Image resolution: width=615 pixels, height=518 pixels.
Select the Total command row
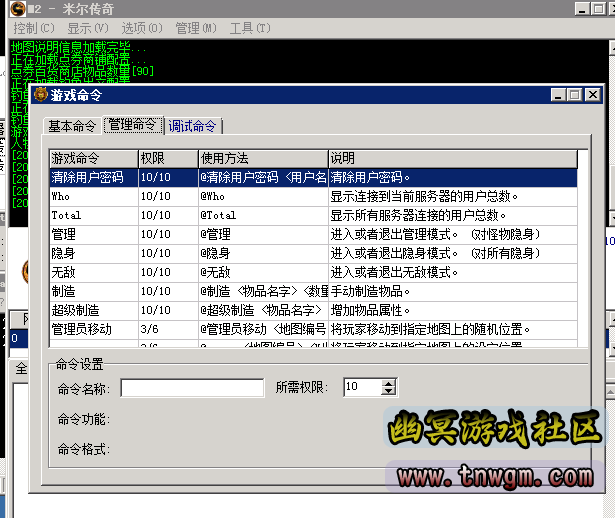pos(313,215)
